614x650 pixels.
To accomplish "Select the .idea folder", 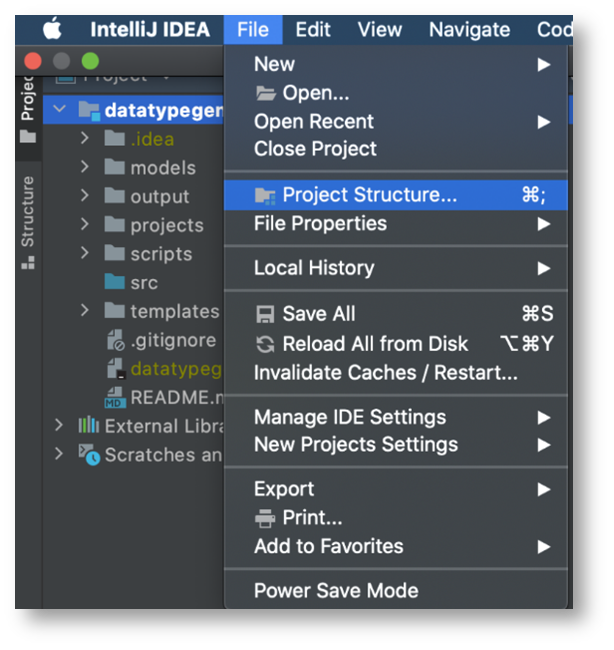I will pyautogui.click(x=152, y=139).
